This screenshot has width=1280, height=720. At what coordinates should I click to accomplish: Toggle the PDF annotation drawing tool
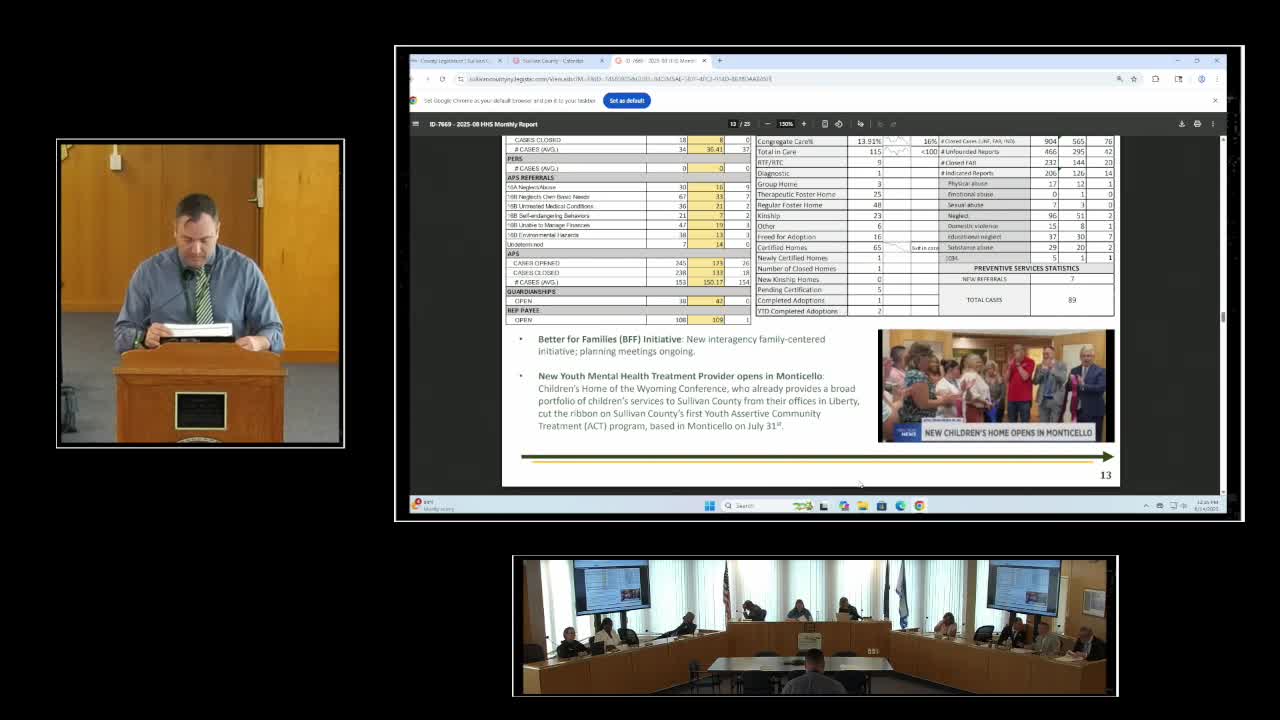(861, 124)
